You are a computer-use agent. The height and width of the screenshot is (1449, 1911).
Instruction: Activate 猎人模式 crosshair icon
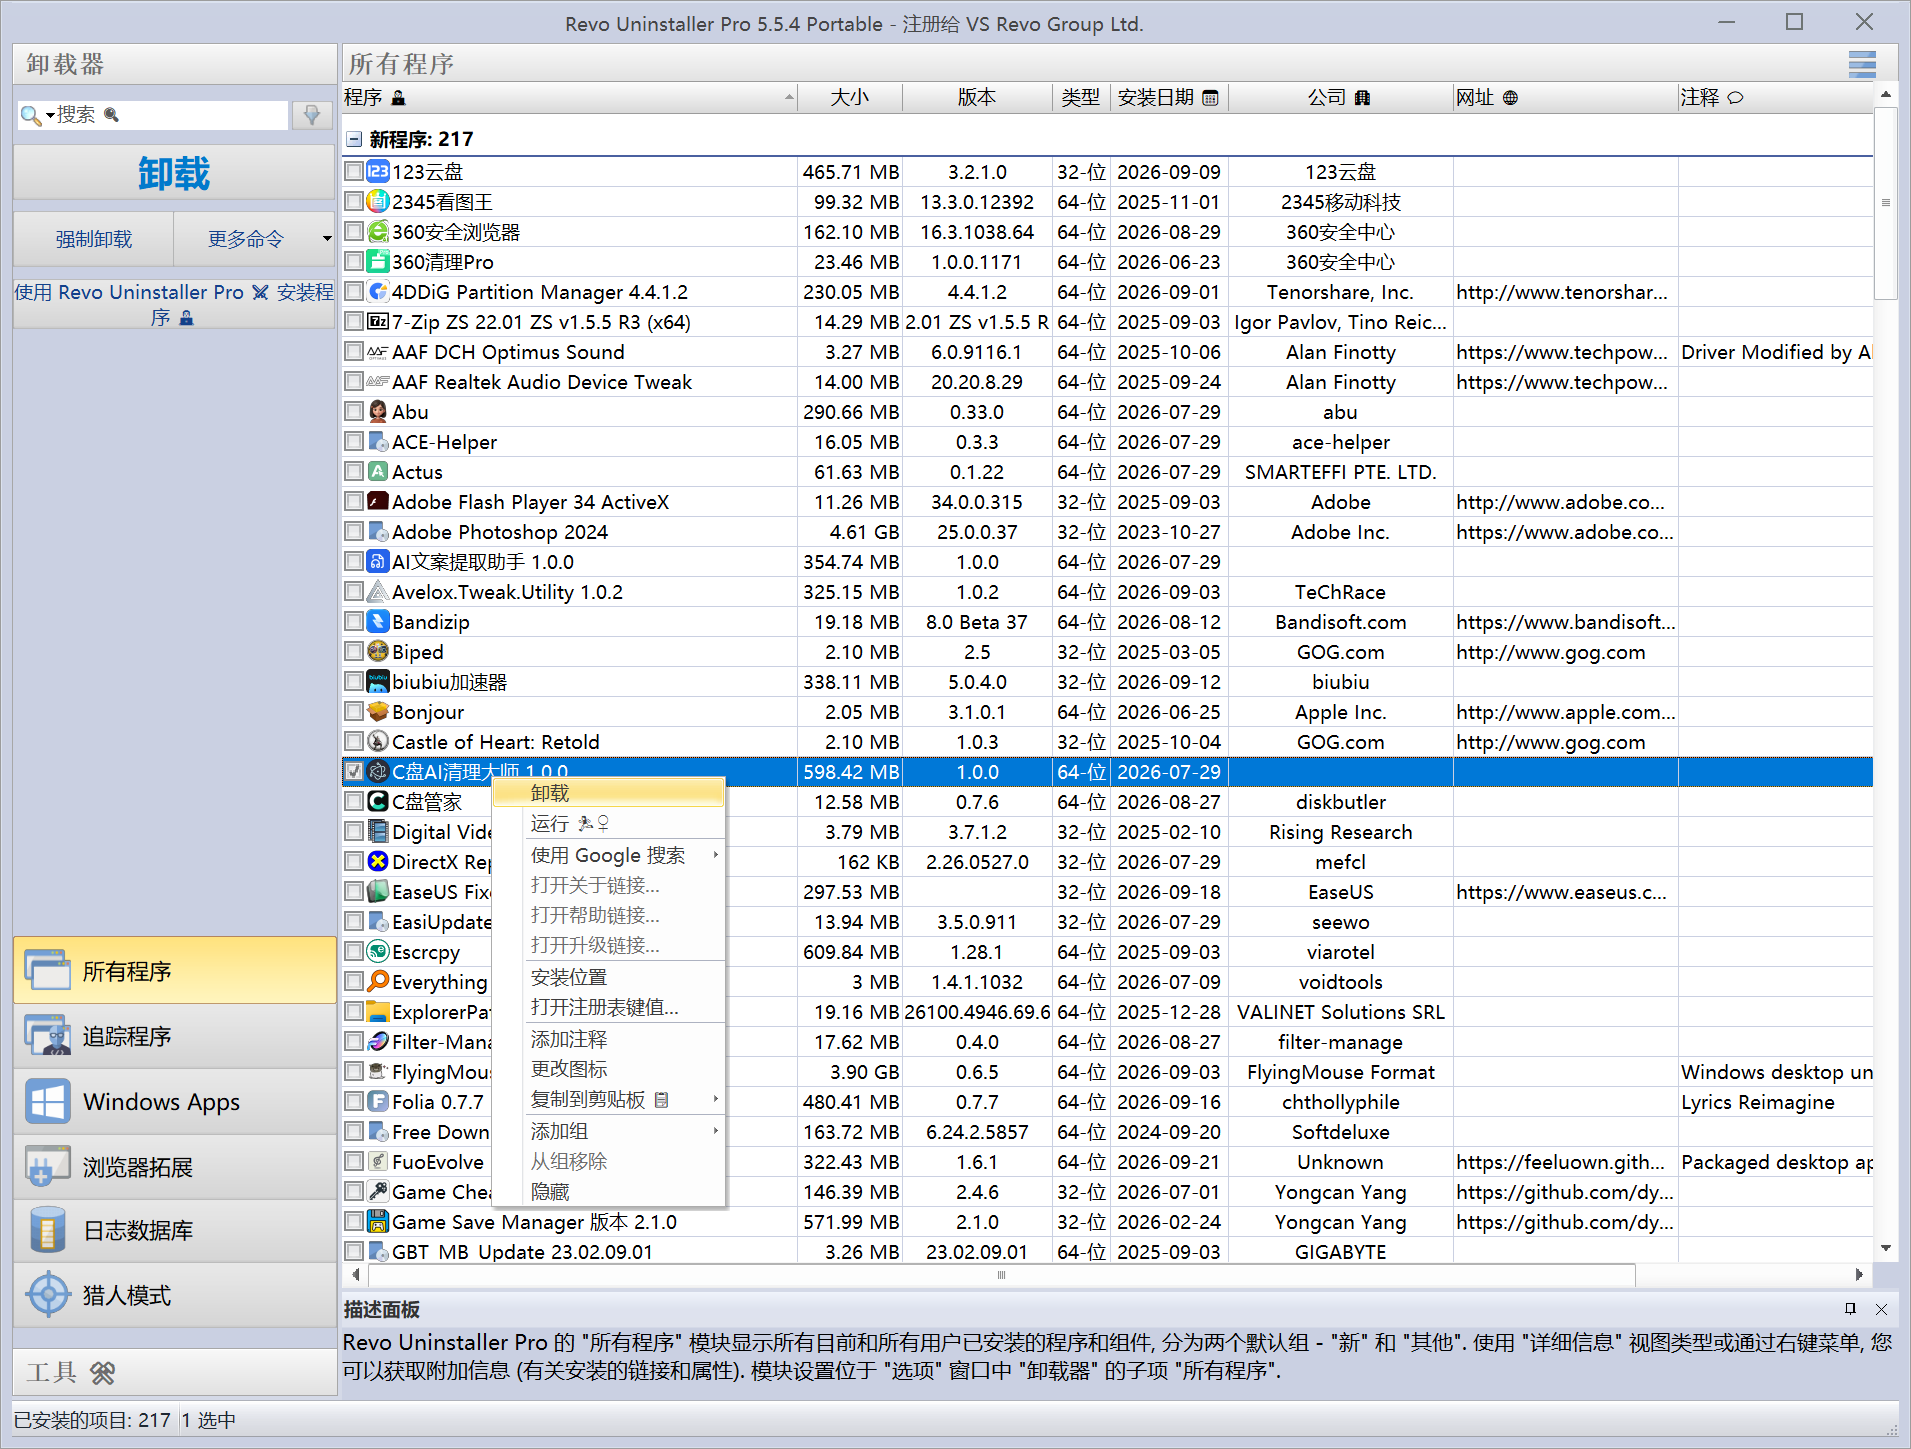coord(47,1295)
